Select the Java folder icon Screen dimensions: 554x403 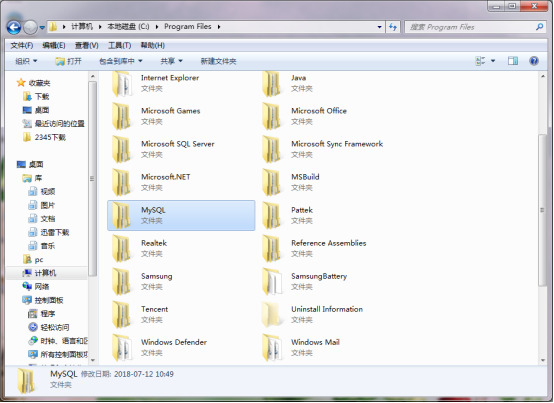(x=271, y=83)
